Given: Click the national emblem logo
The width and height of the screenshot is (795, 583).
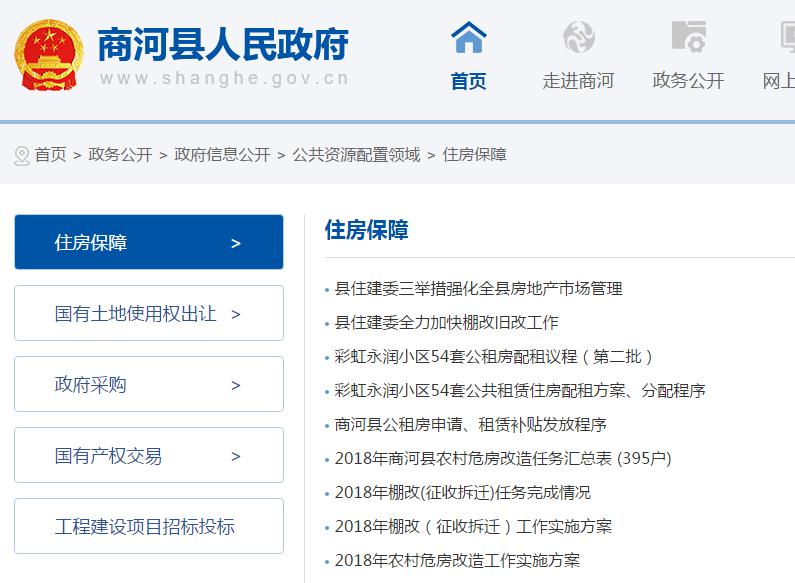Looking at the screenshot, I should coord(49,55).
